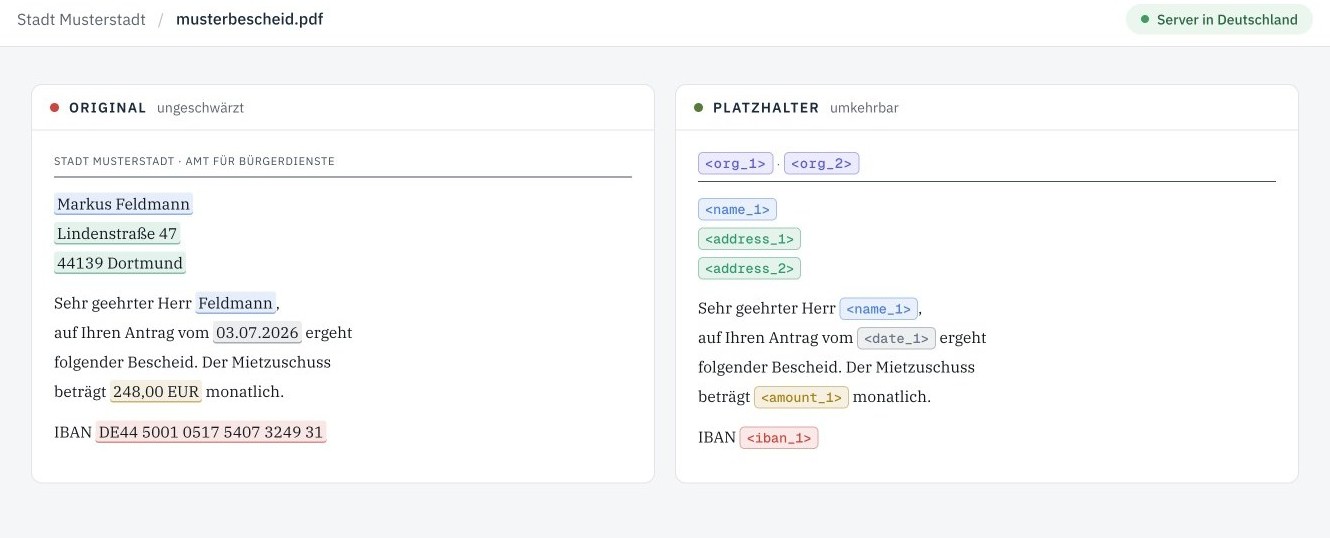
Task: Click the <date_1> placeholder tag
Action: tap(896, 338)
